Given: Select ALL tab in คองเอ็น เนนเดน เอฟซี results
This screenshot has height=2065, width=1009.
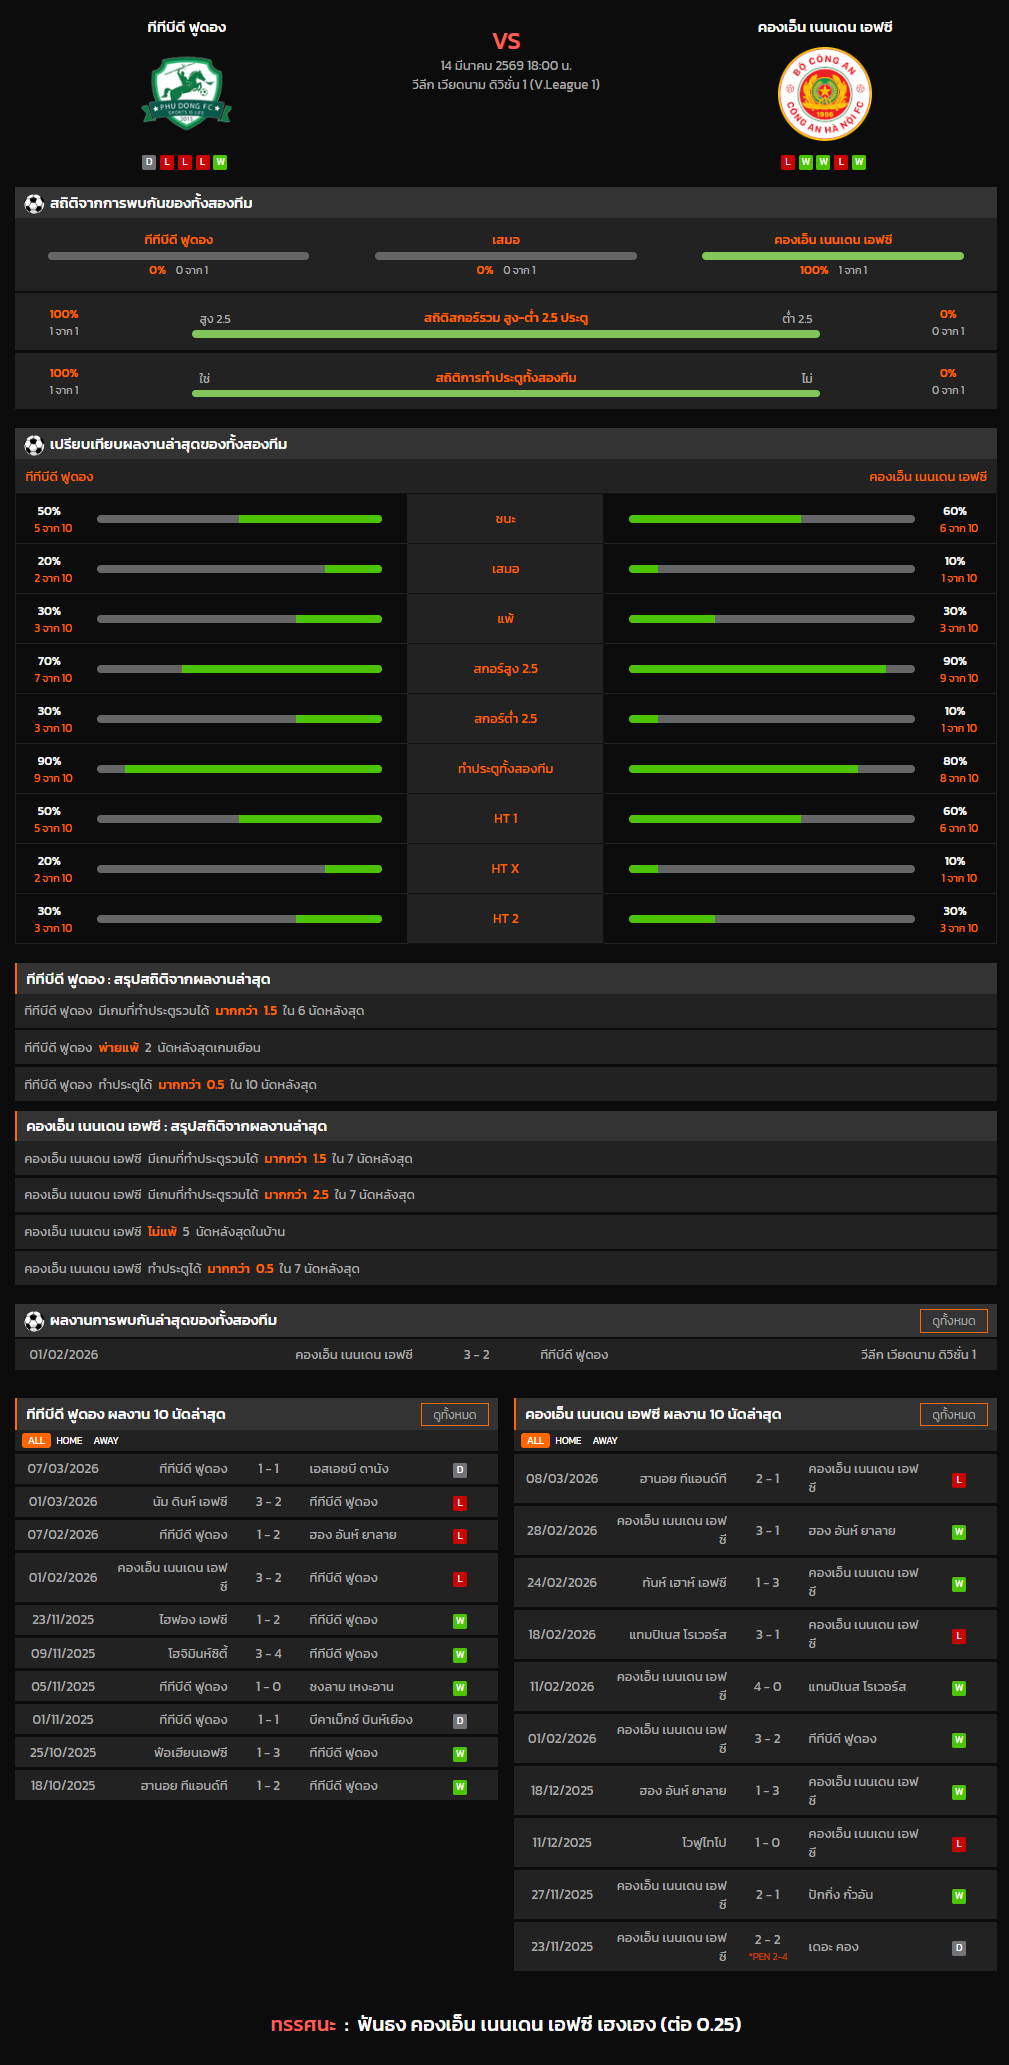Looking at the screenshot, I should point(535,1441).
